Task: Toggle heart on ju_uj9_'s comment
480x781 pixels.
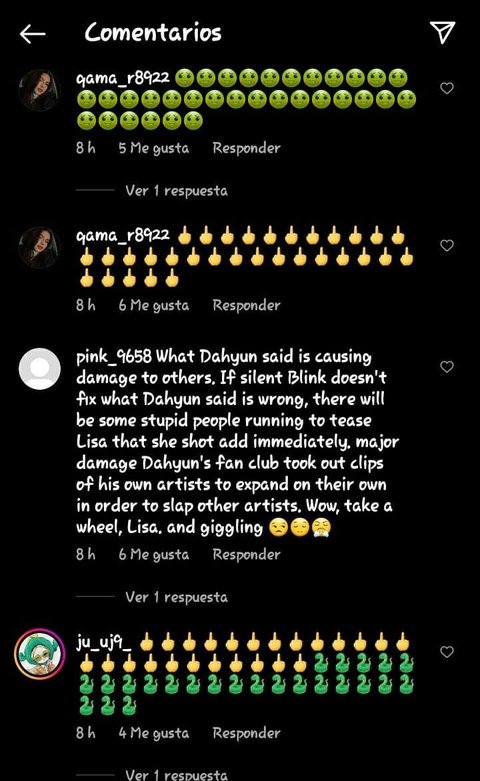Action: [447, 651]
